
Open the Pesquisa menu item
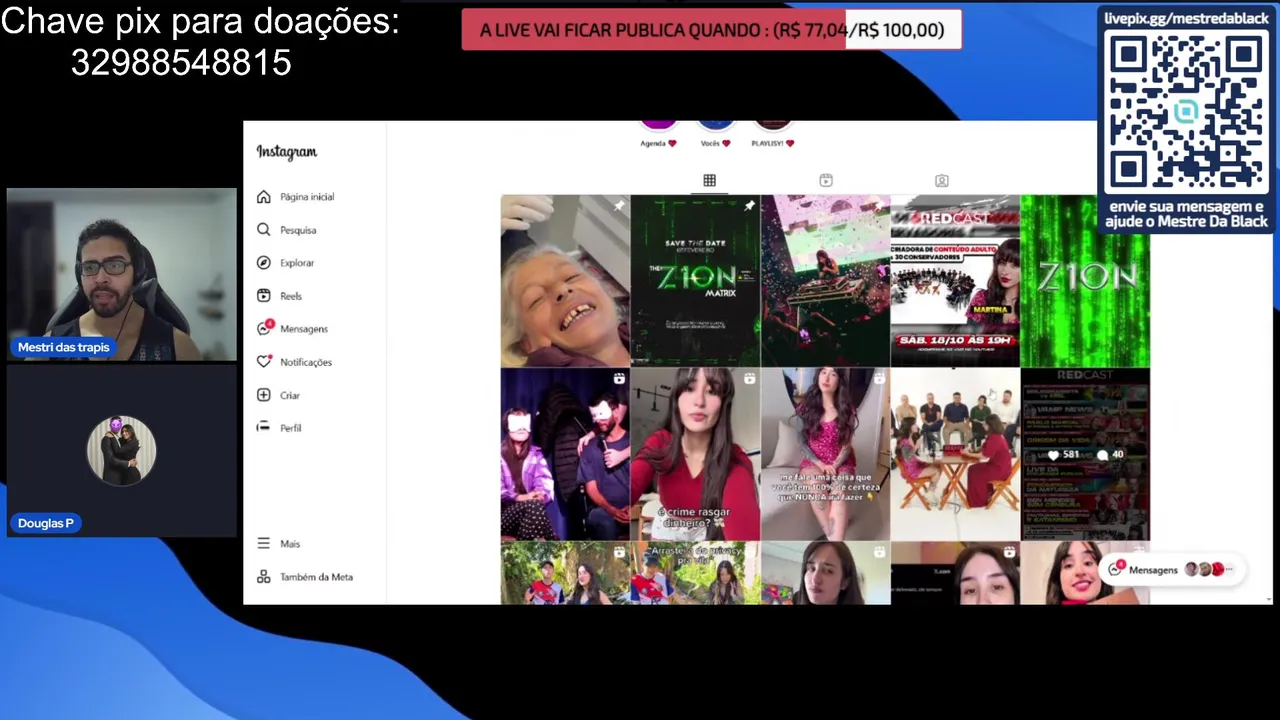click(x=298, y=230)
